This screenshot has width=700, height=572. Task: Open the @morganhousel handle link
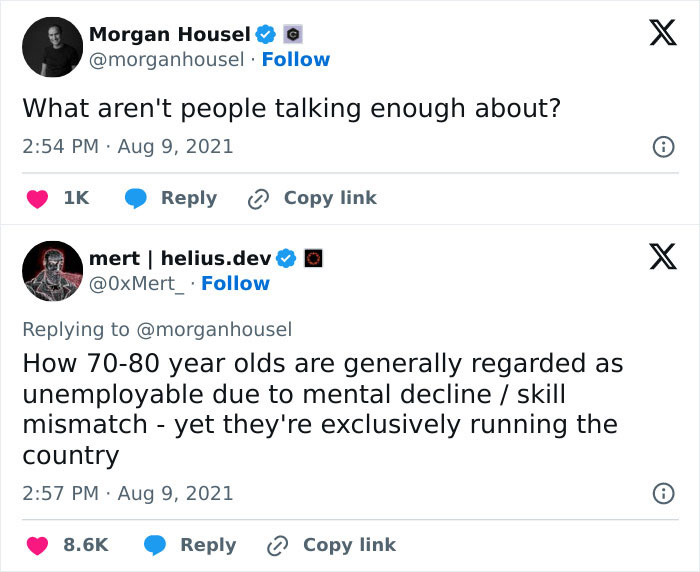coord(166,60)
